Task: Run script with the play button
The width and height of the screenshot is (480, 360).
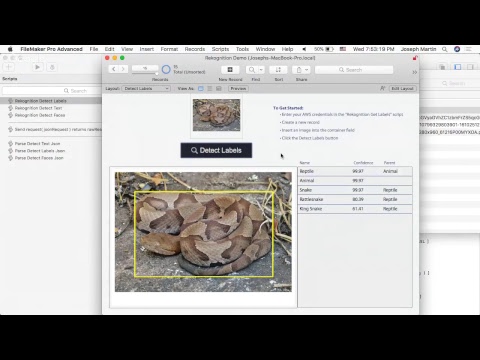Action: pyautogui.click(x=37, y=67)
